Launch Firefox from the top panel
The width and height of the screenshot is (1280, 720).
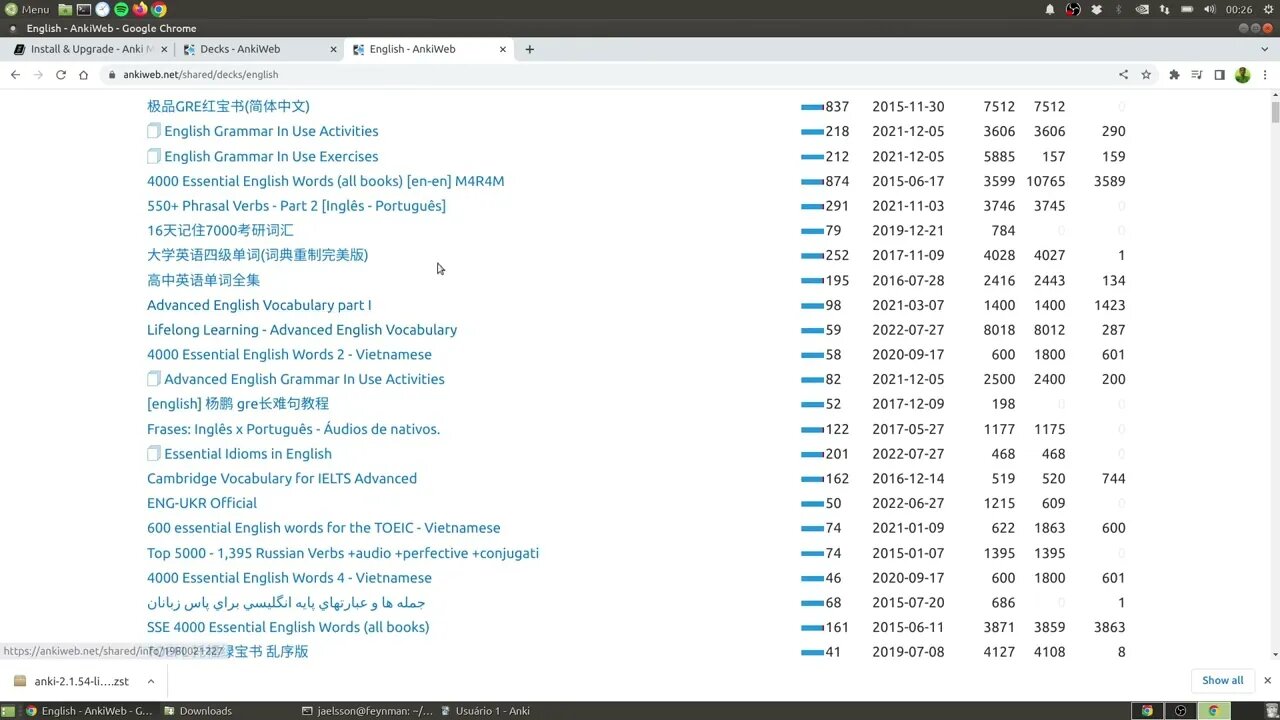click(140, 9)
